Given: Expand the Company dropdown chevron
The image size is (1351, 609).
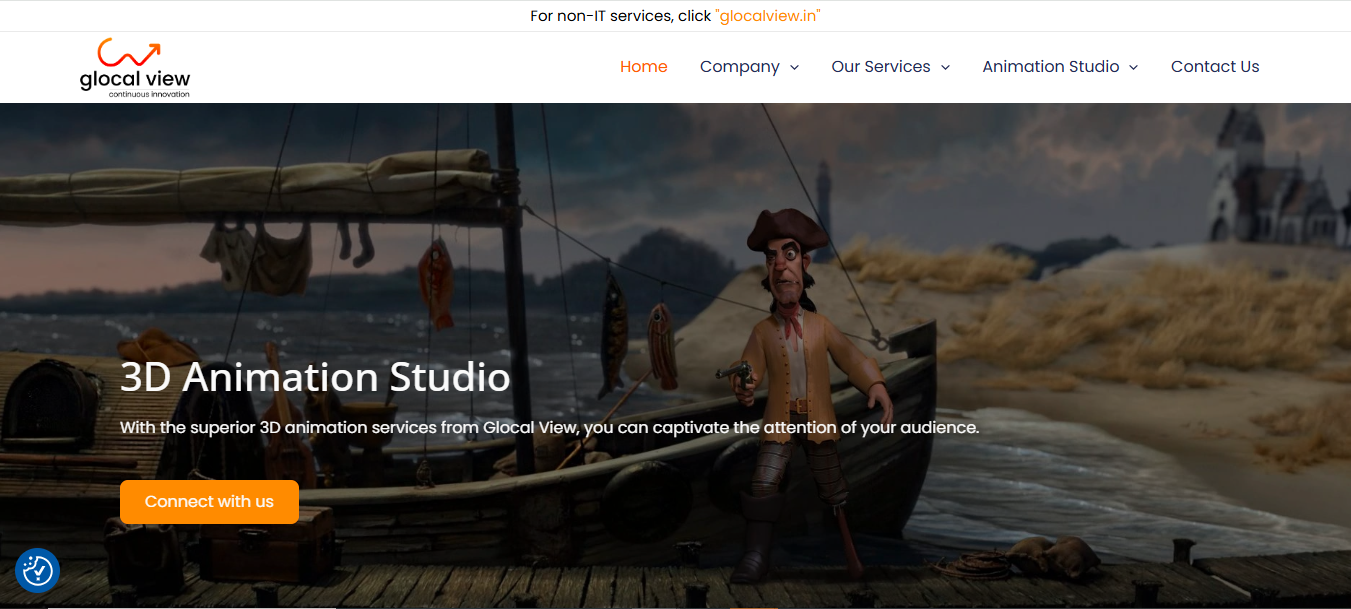Looking at the screenshot, I should coord(794,68).
